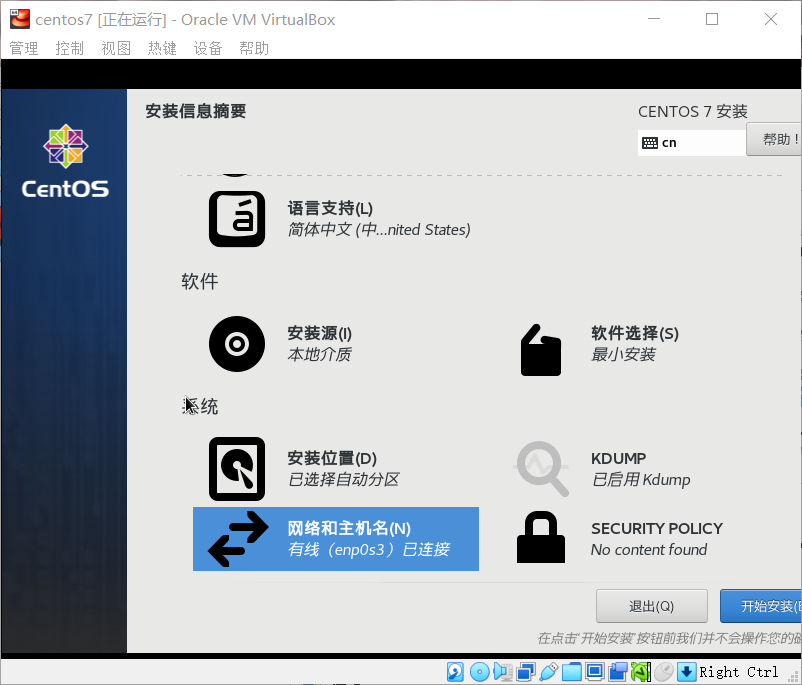
Task: Open the KDUMP magnifier icon
Action: pyautogui.click(x=541, y=469)
